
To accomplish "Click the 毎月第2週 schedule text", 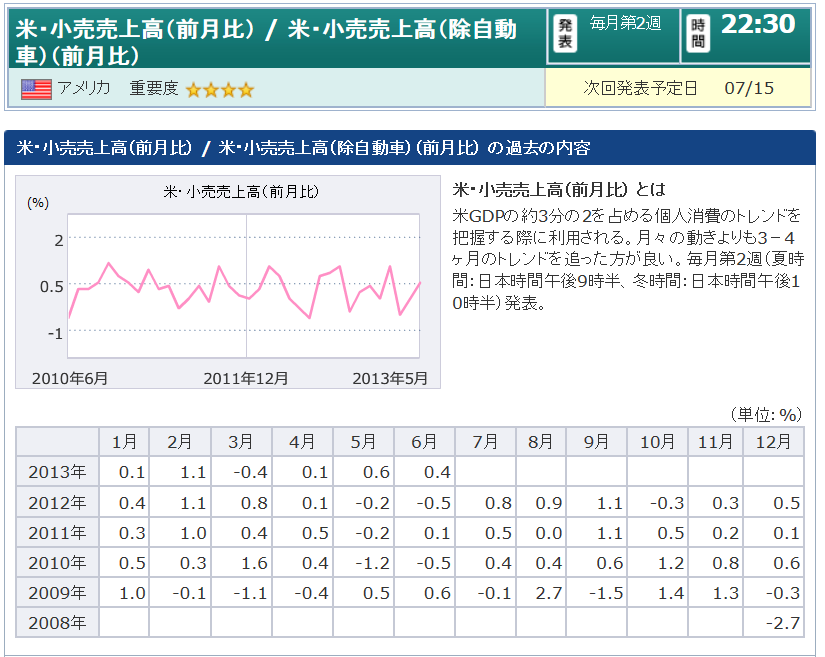I will point(626,23).
